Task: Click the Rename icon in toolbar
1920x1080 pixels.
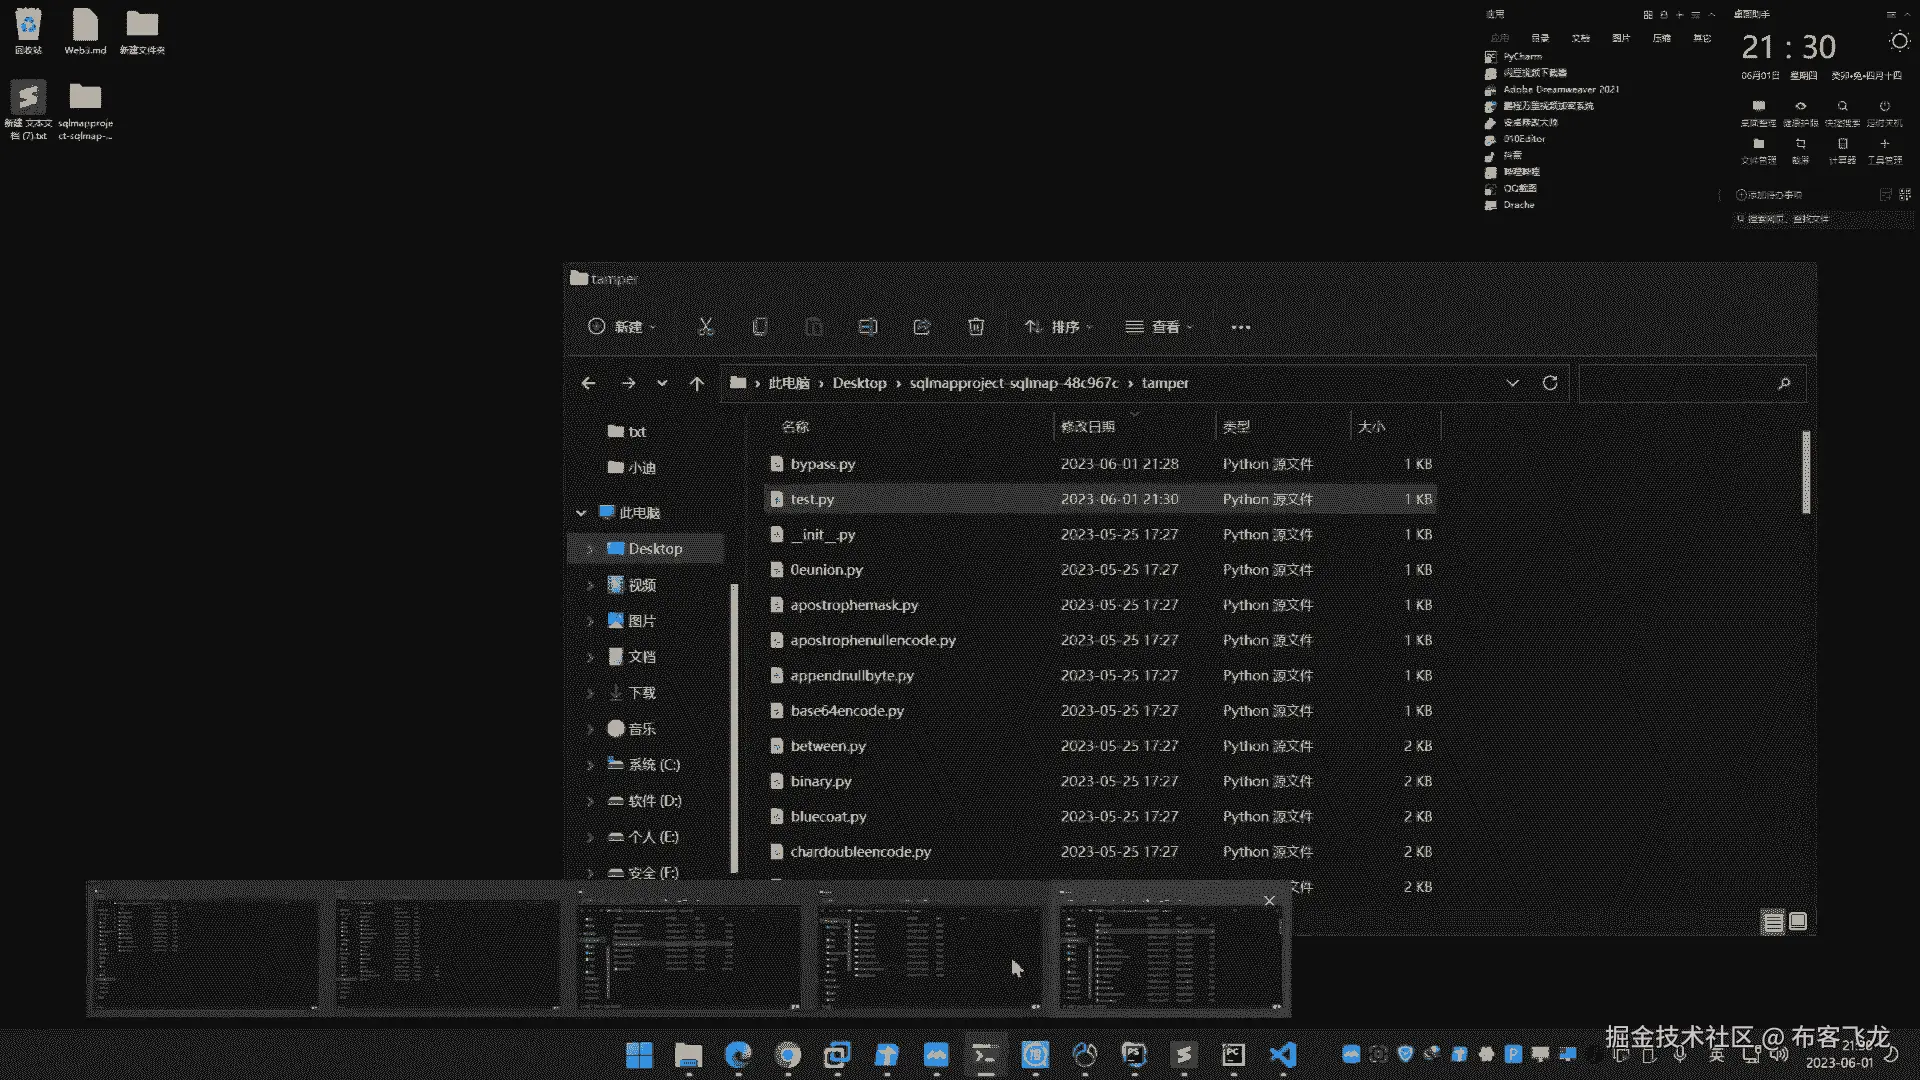Action: point(868,327)
